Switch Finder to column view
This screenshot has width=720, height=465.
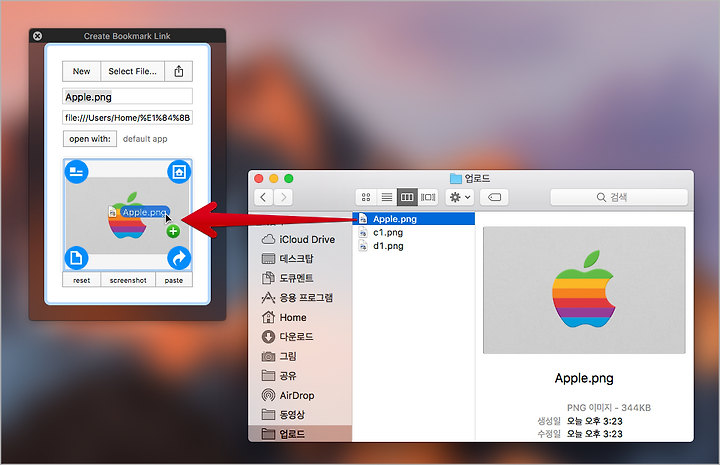[x=407, y=197]
